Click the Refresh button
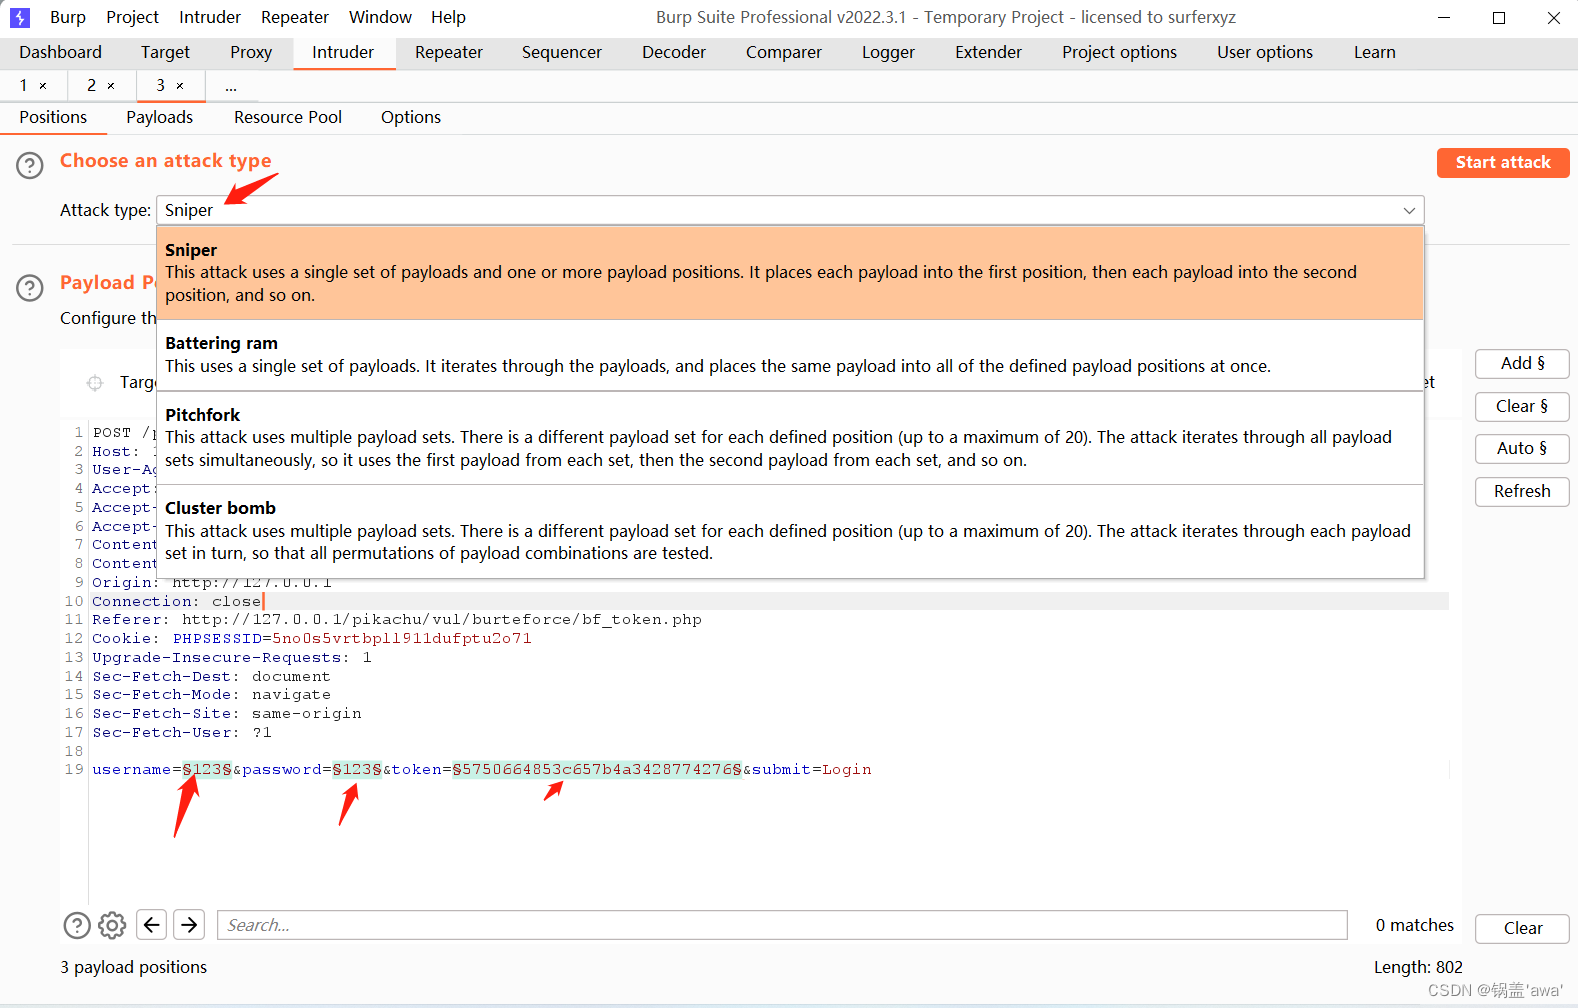The height and width of the screenshot is (1008, 1578). [1522, 491]
